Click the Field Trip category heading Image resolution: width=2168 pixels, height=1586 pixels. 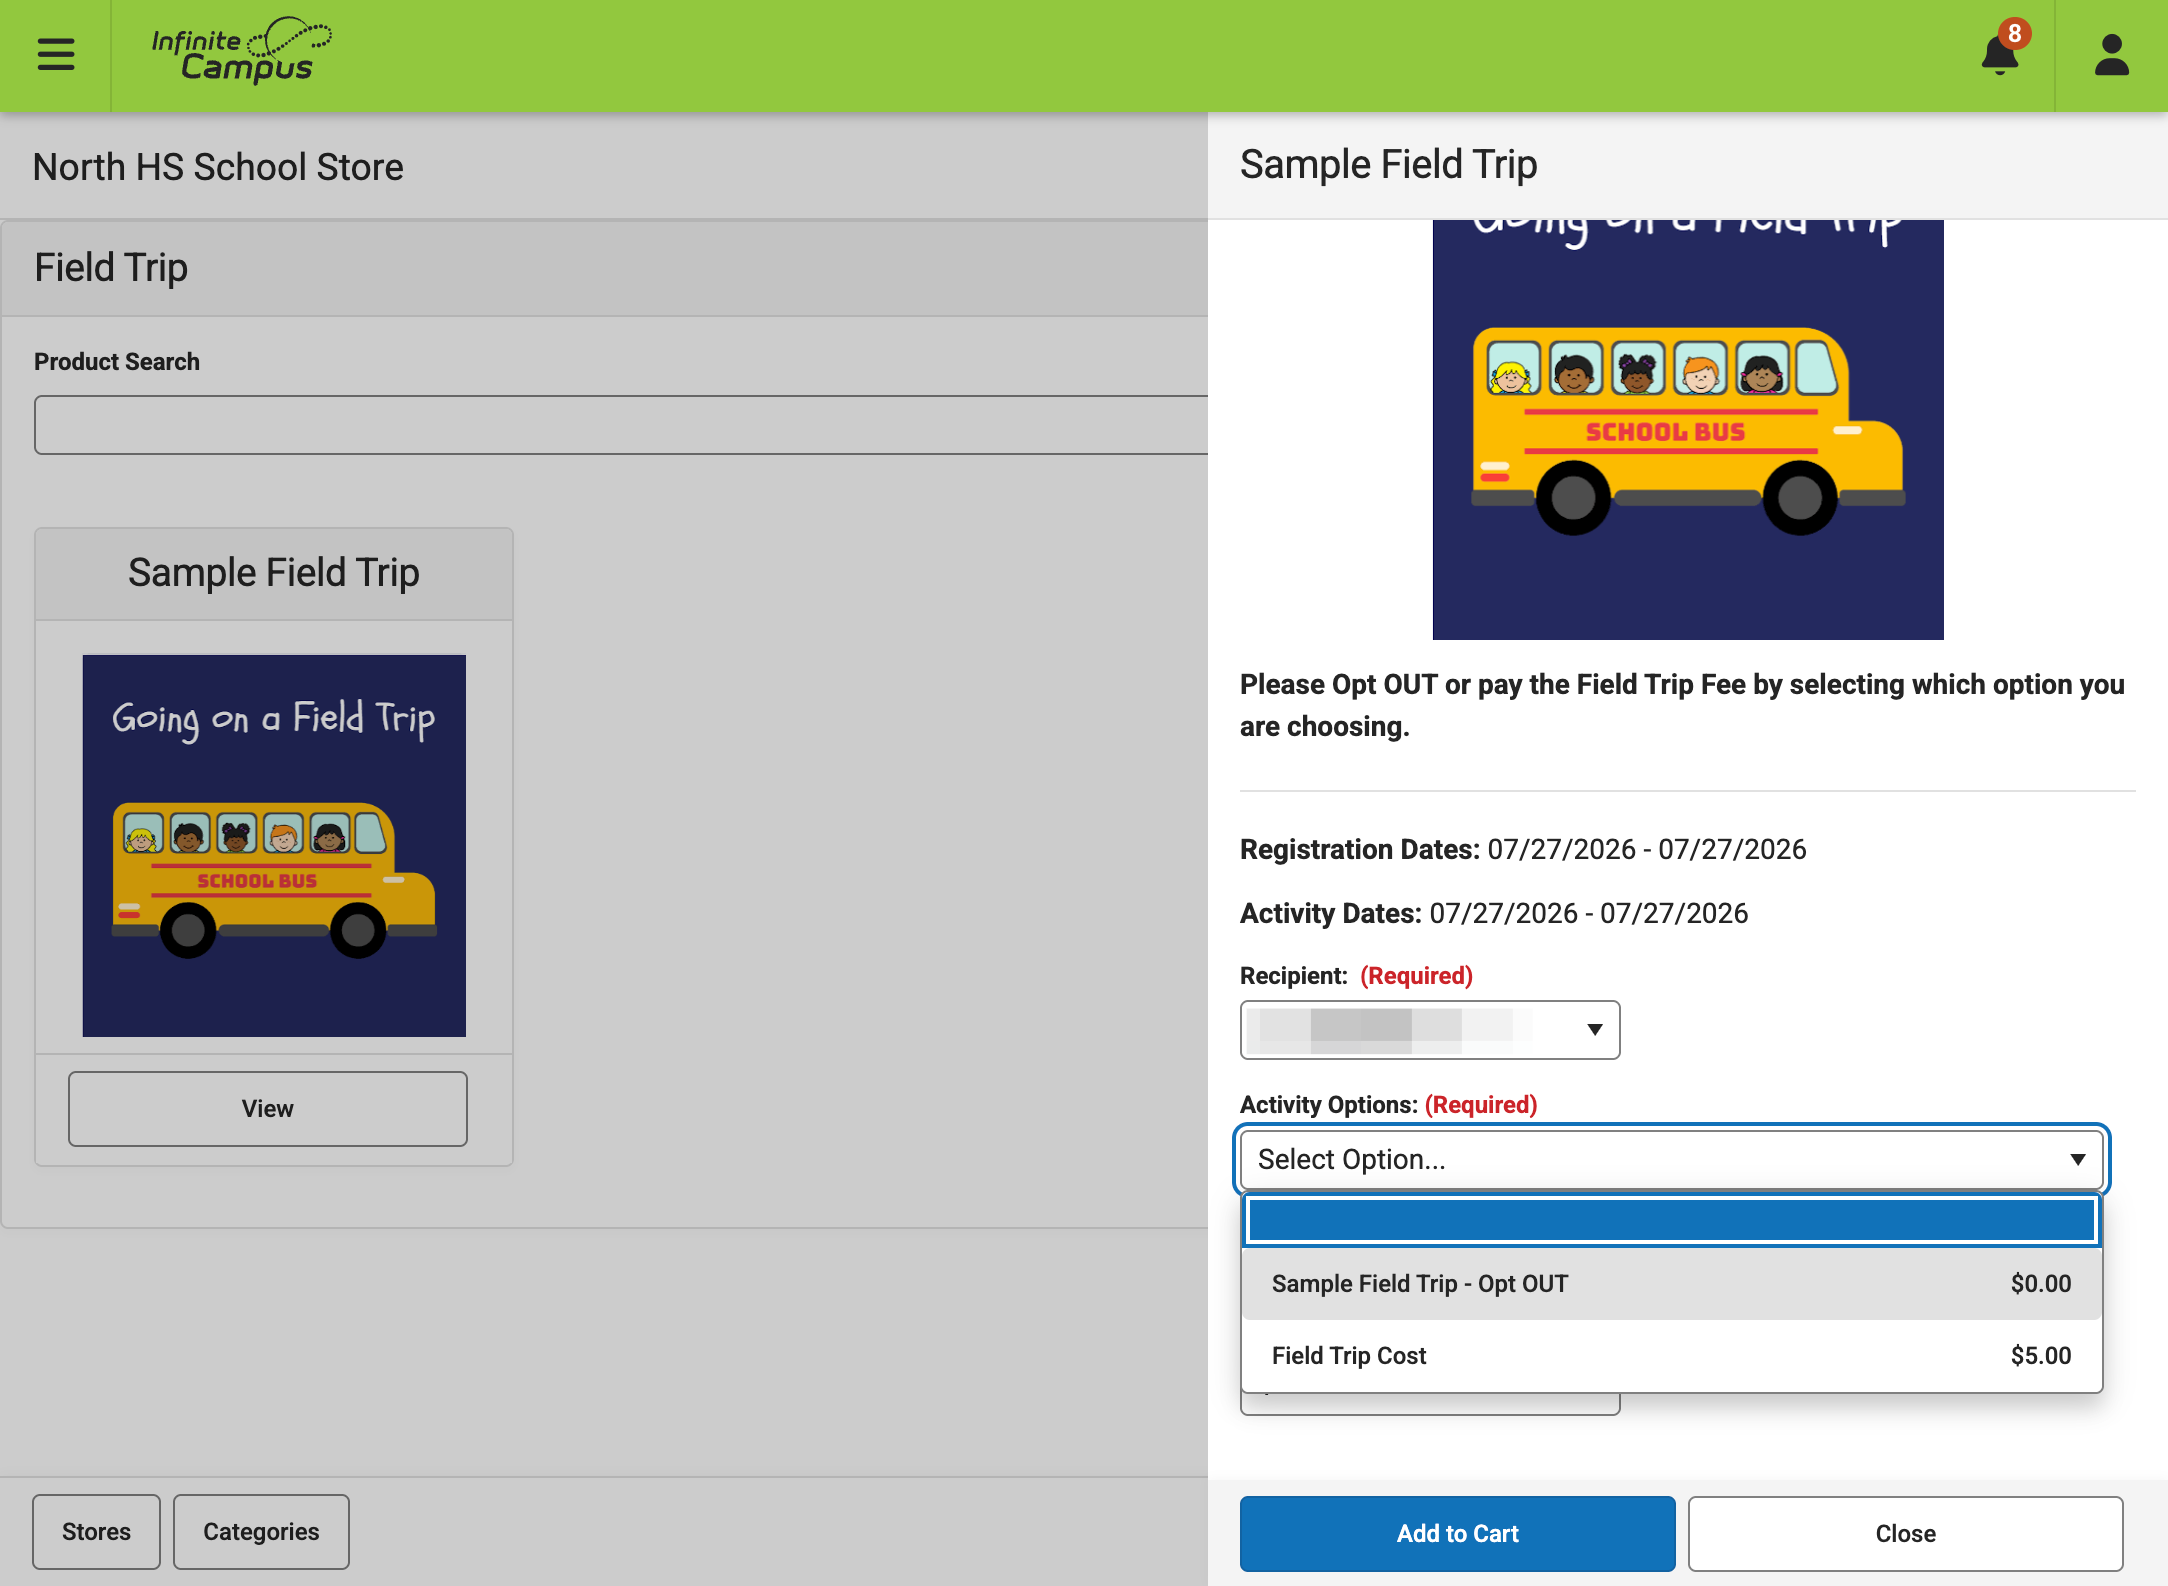coord(111,267)
